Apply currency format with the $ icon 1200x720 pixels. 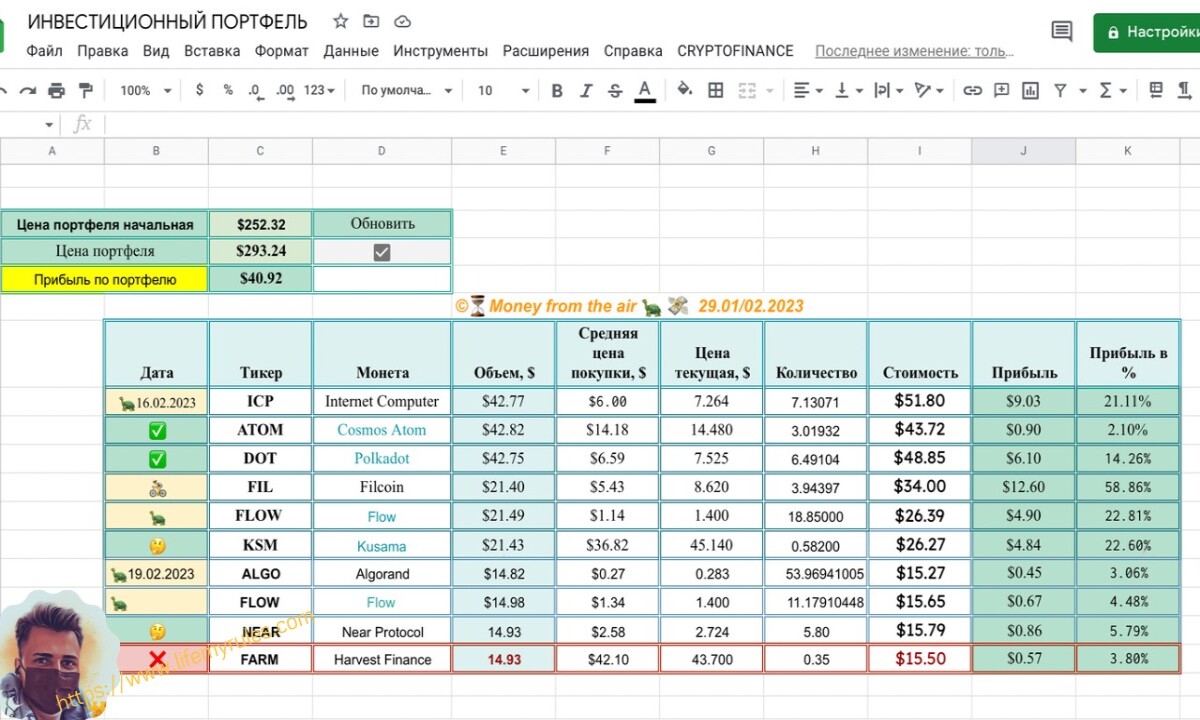200,90
